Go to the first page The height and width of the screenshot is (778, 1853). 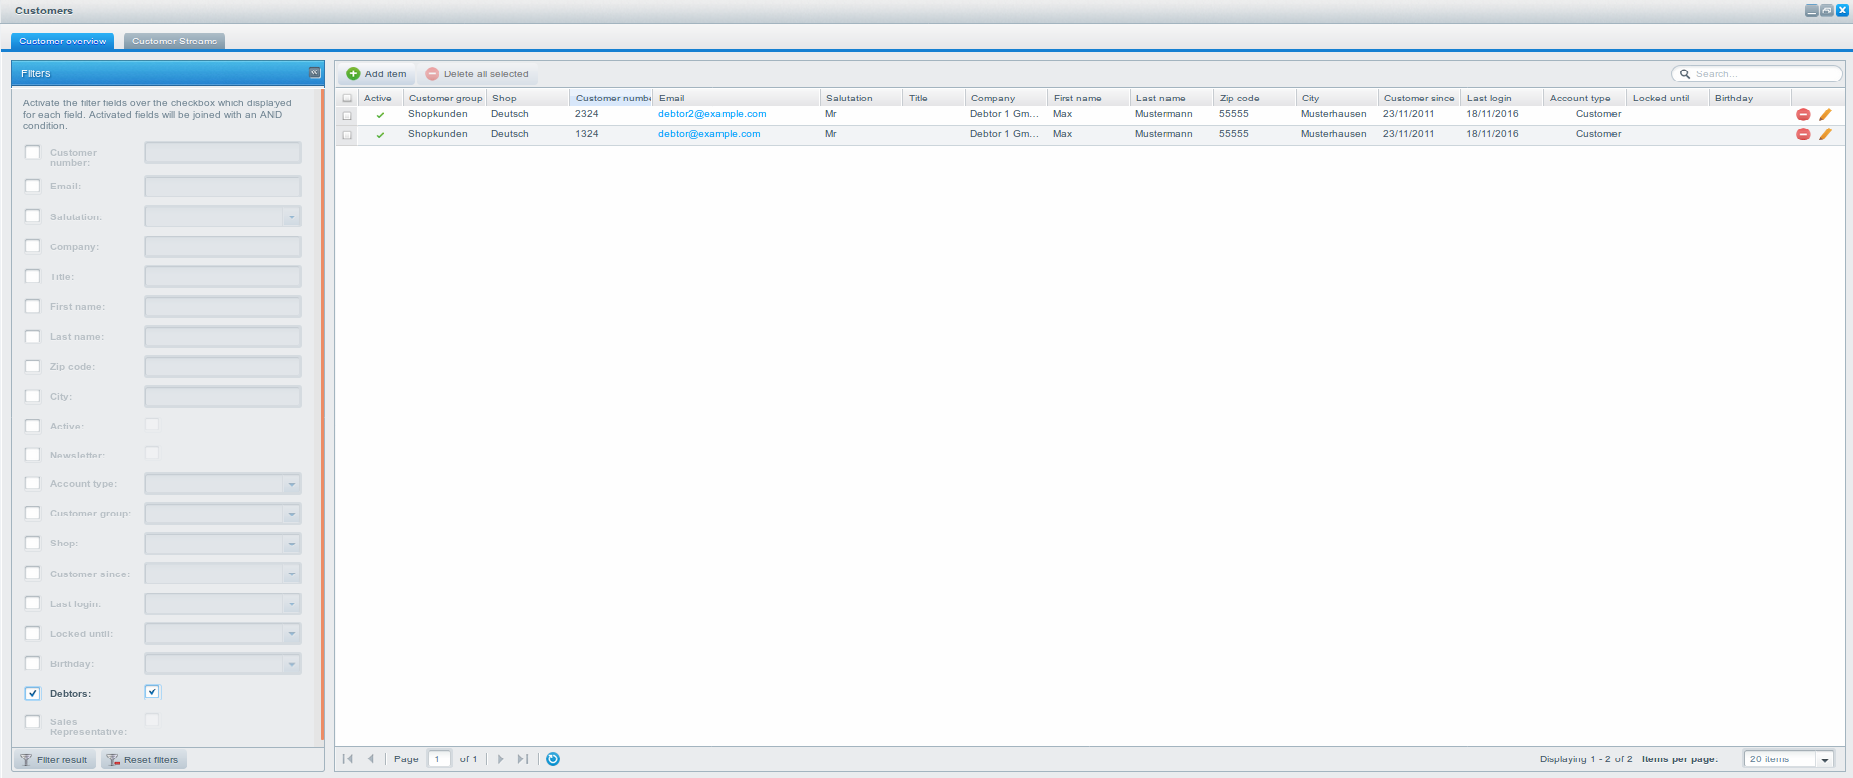point(348,759)
